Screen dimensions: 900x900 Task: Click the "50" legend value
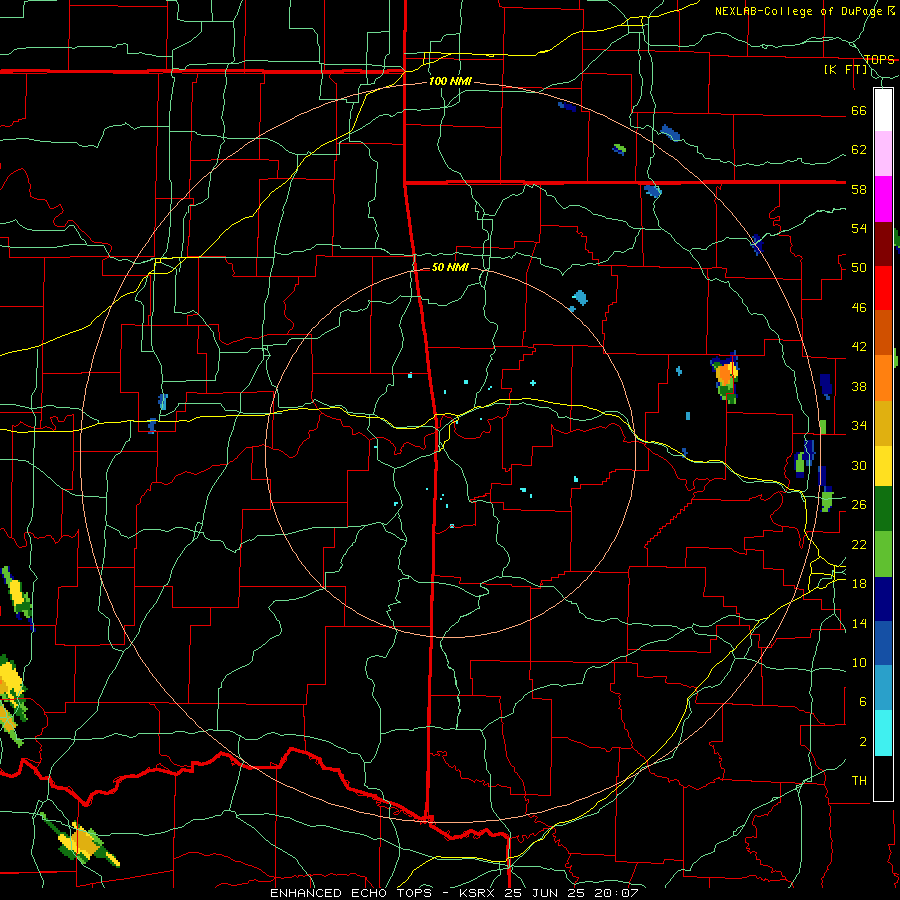[859, 268]
